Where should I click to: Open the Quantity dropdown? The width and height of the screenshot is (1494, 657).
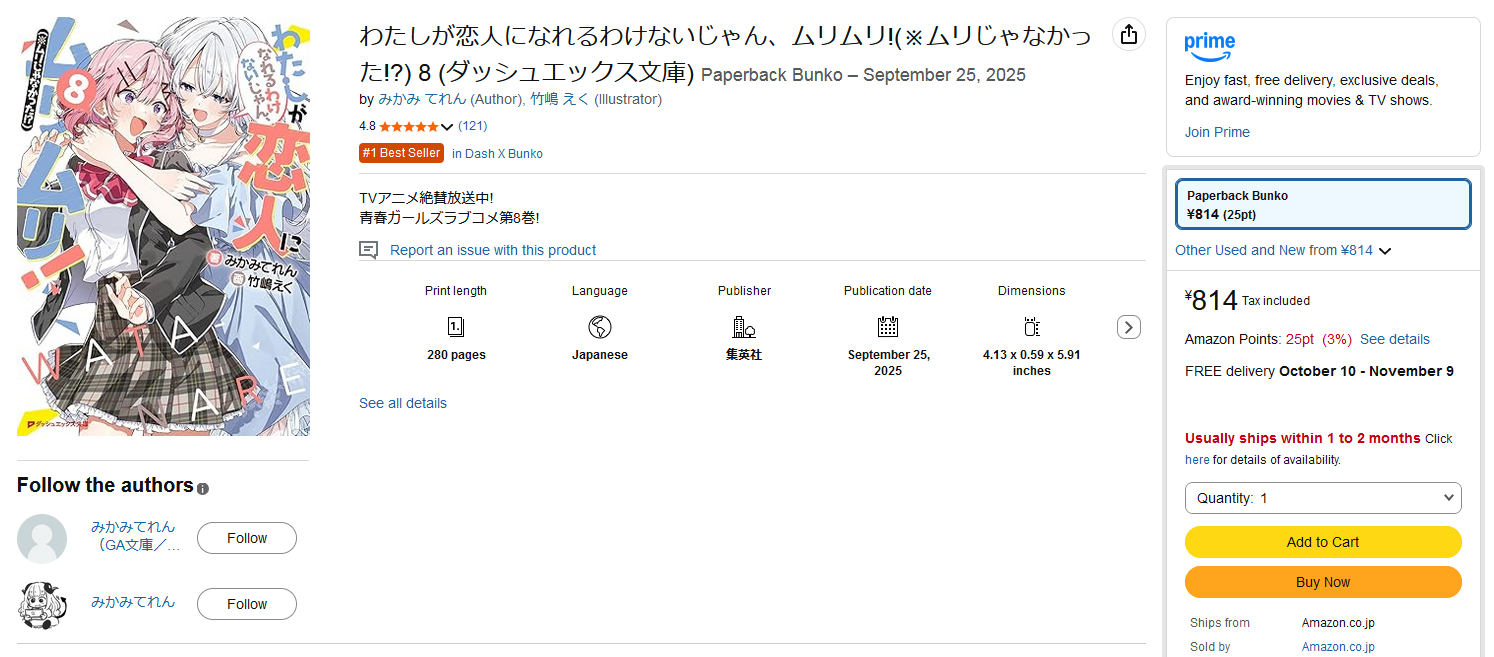pyautogui.click(x=1323, y=498)
